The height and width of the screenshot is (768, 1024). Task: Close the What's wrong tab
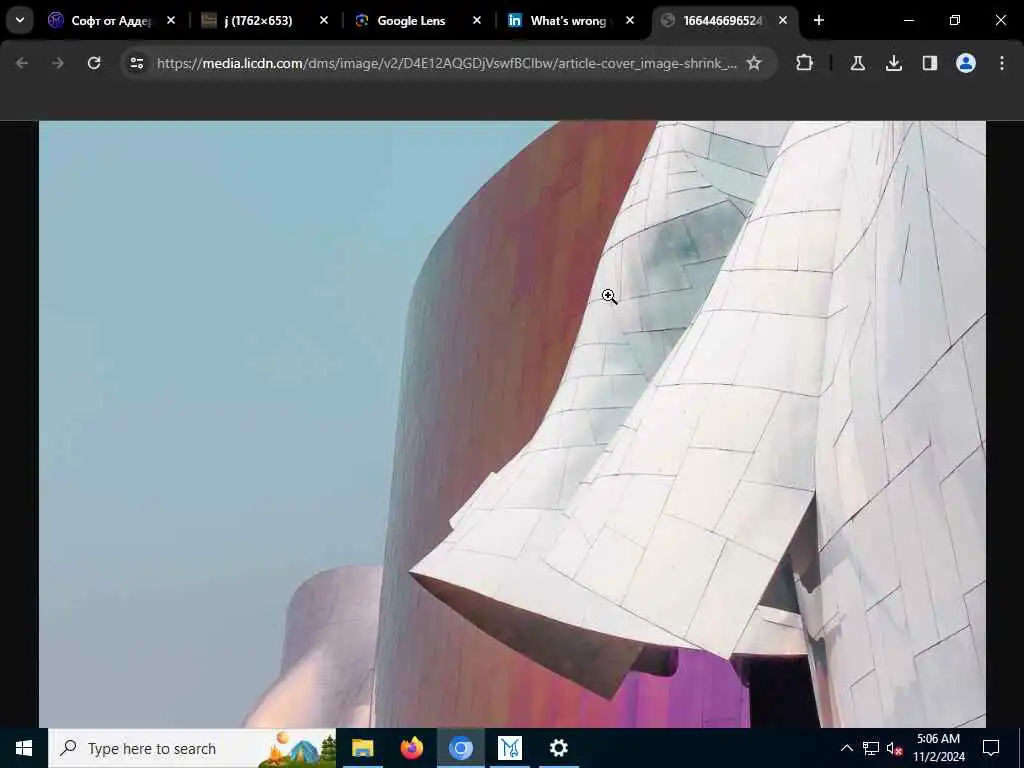tap(630, 20)
